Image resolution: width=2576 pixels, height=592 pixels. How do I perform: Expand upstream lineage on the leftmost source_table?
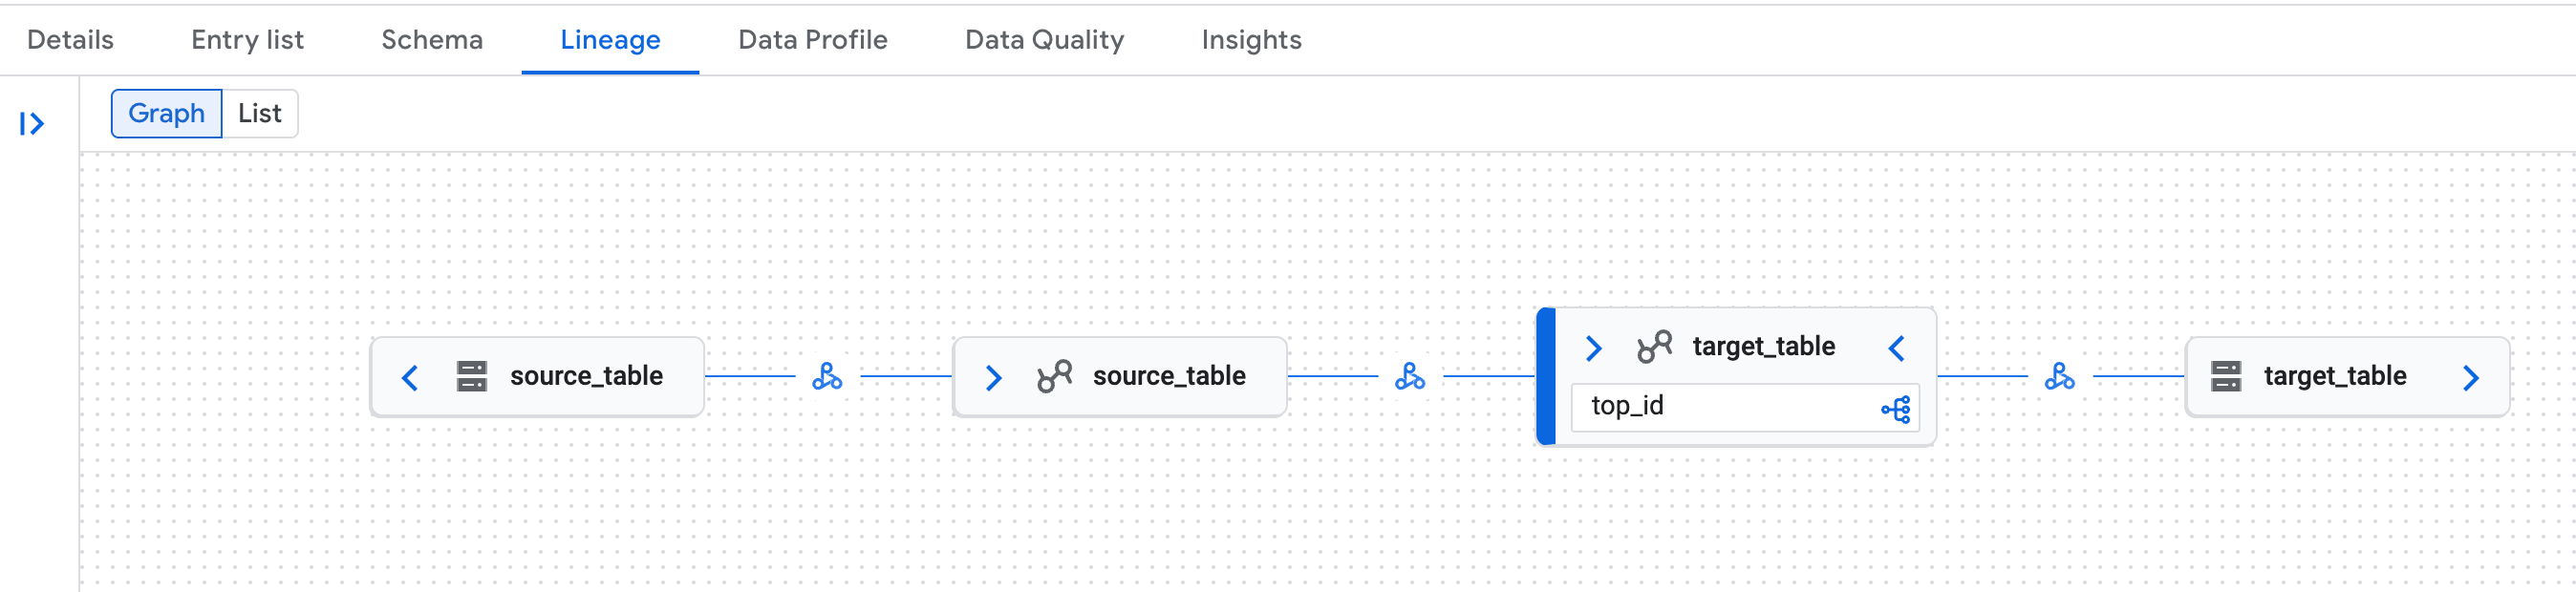[408, 378]
